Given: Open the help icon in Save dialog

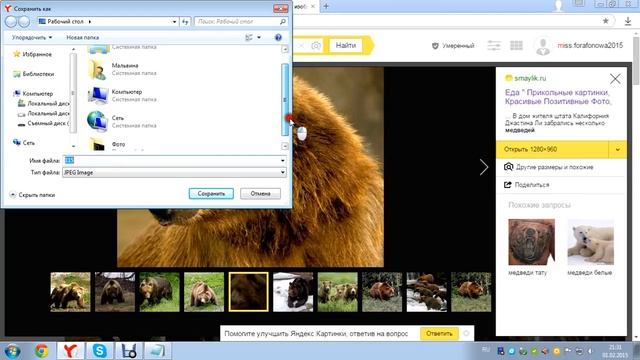Looking at the screenshot, I should [278, 38].
